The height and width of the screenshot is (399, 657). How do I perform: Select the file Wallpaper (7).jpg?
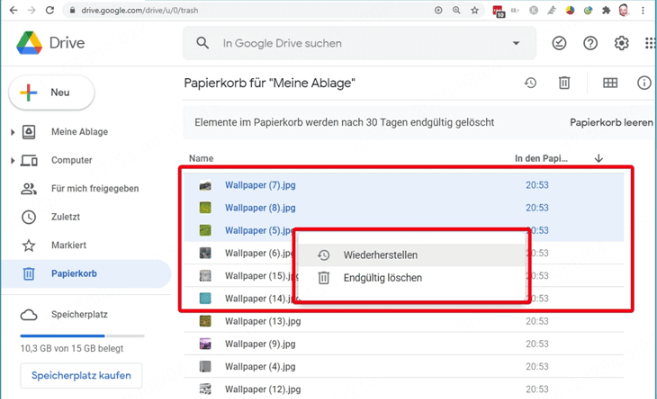tap(404, 185)
